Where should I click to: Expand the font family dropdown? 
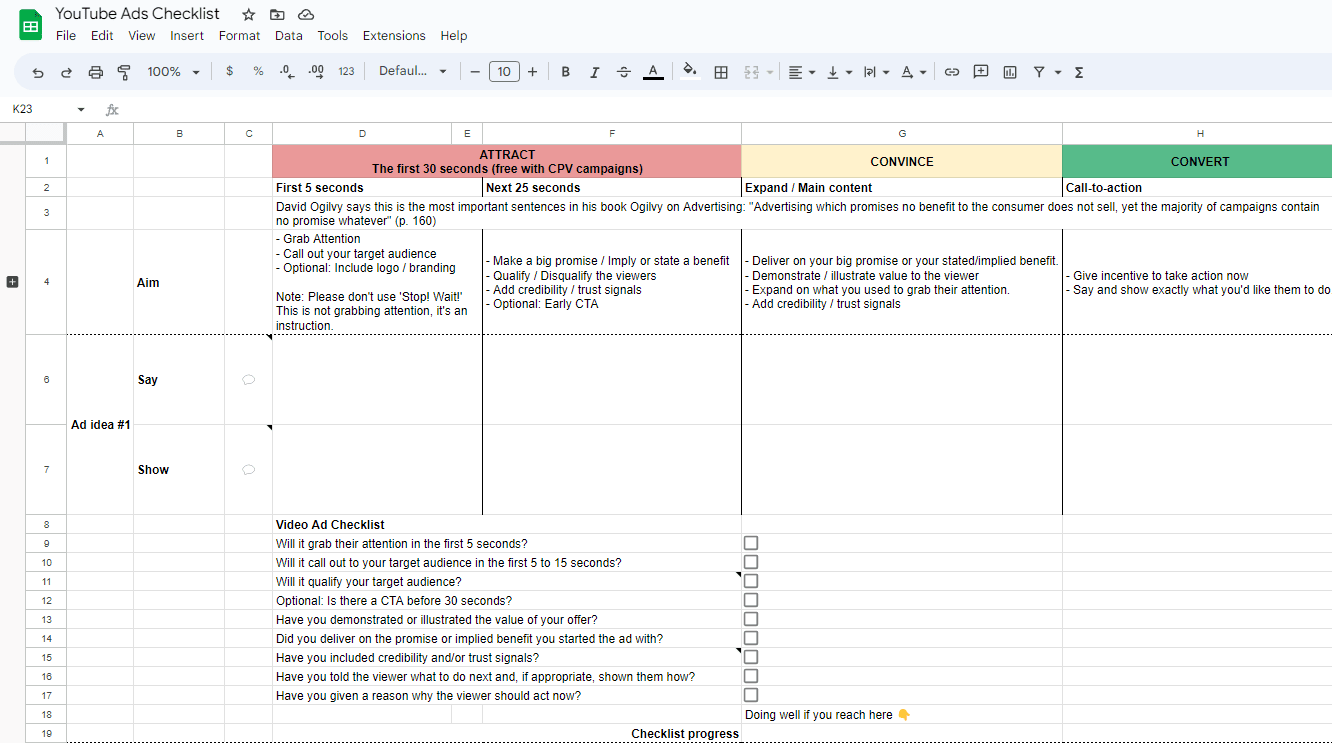(x=410, y=71)
